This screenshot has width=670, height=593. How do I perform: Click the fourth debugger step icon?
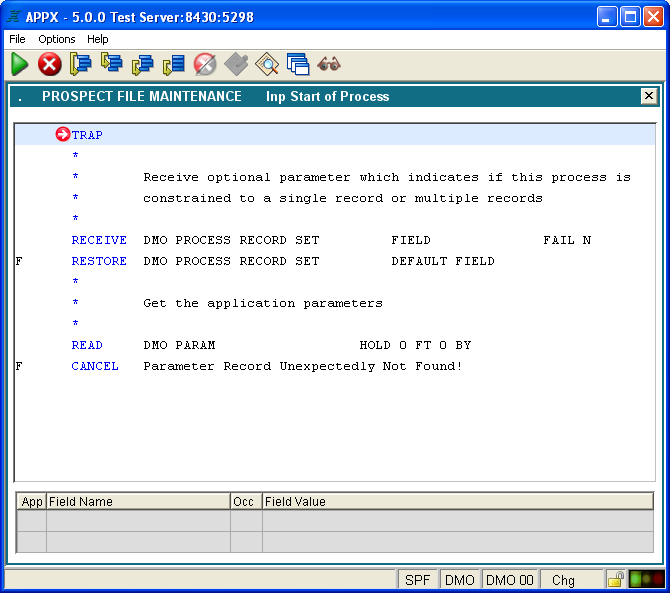(x=174, y=64)
